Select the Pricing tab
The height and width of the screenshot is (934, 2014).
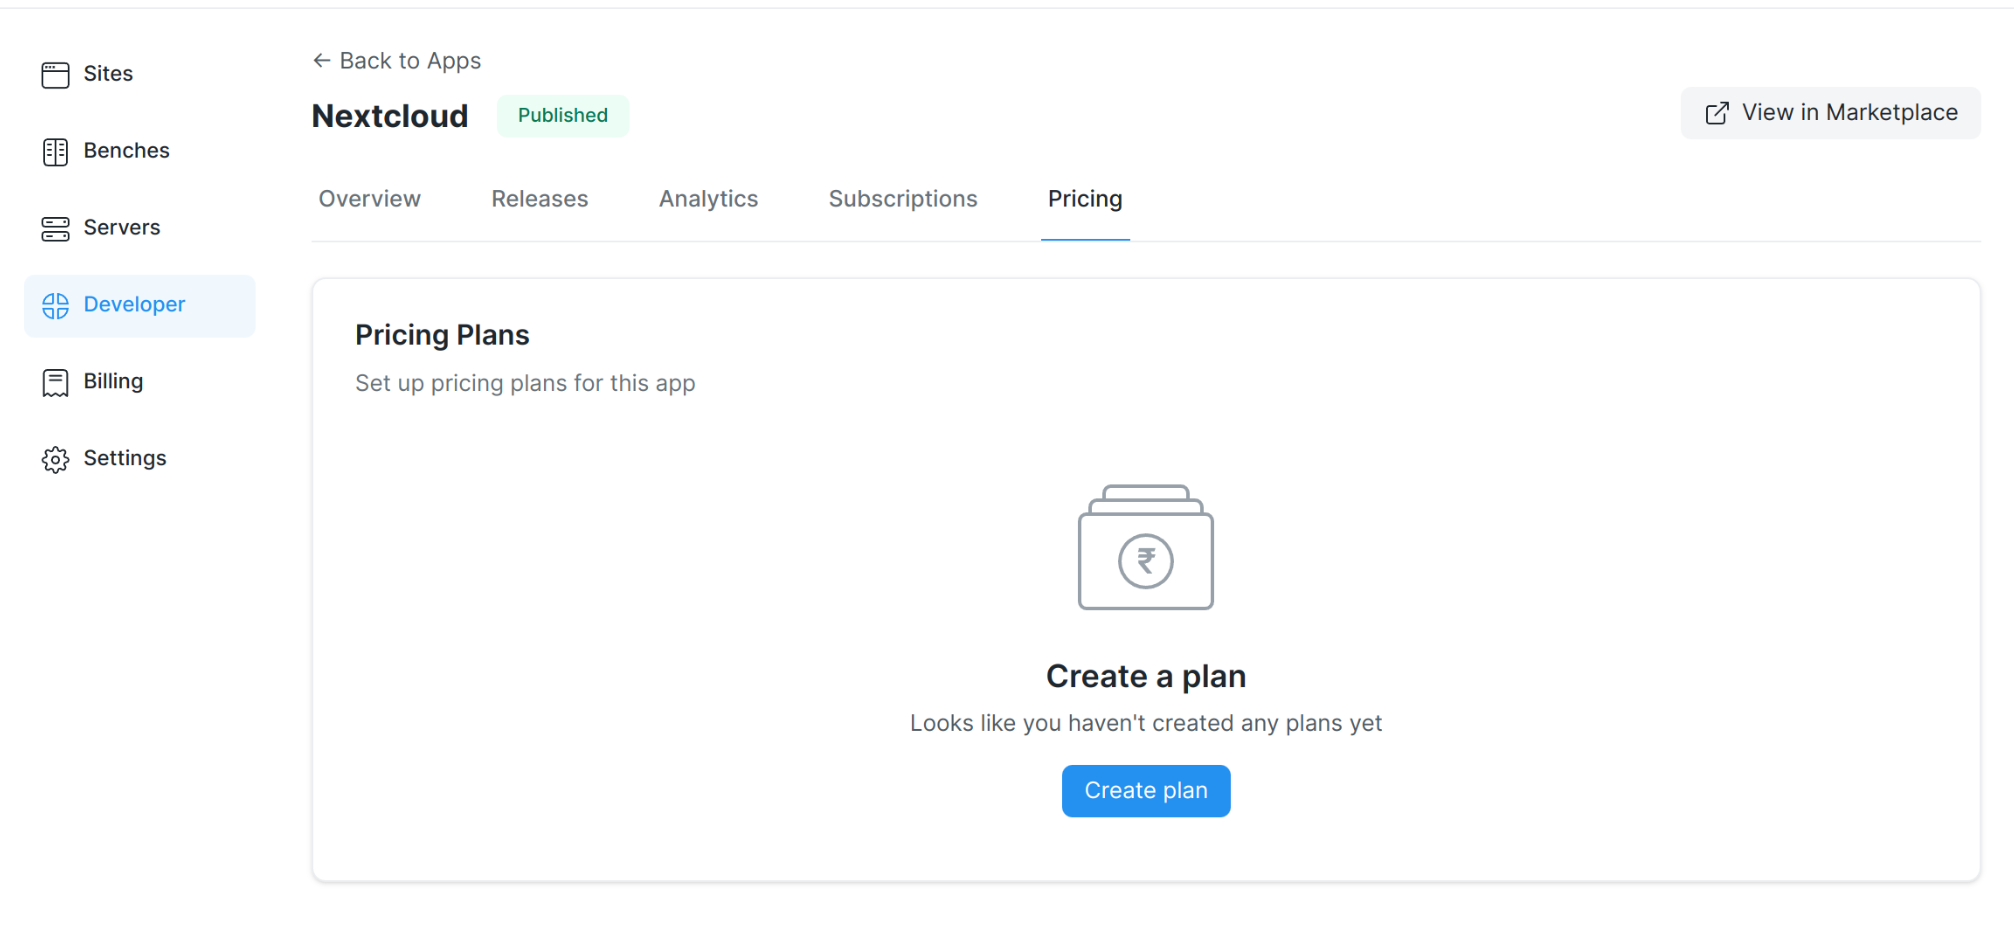coord(1085,199)
